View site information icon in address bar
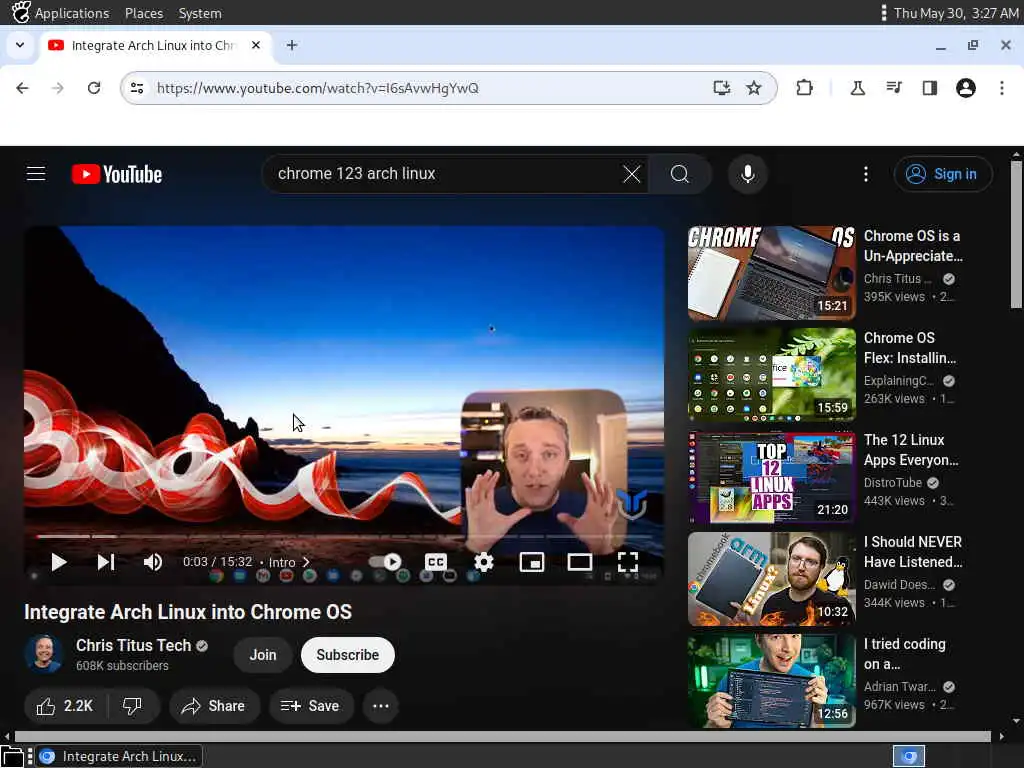 [136, 88]
